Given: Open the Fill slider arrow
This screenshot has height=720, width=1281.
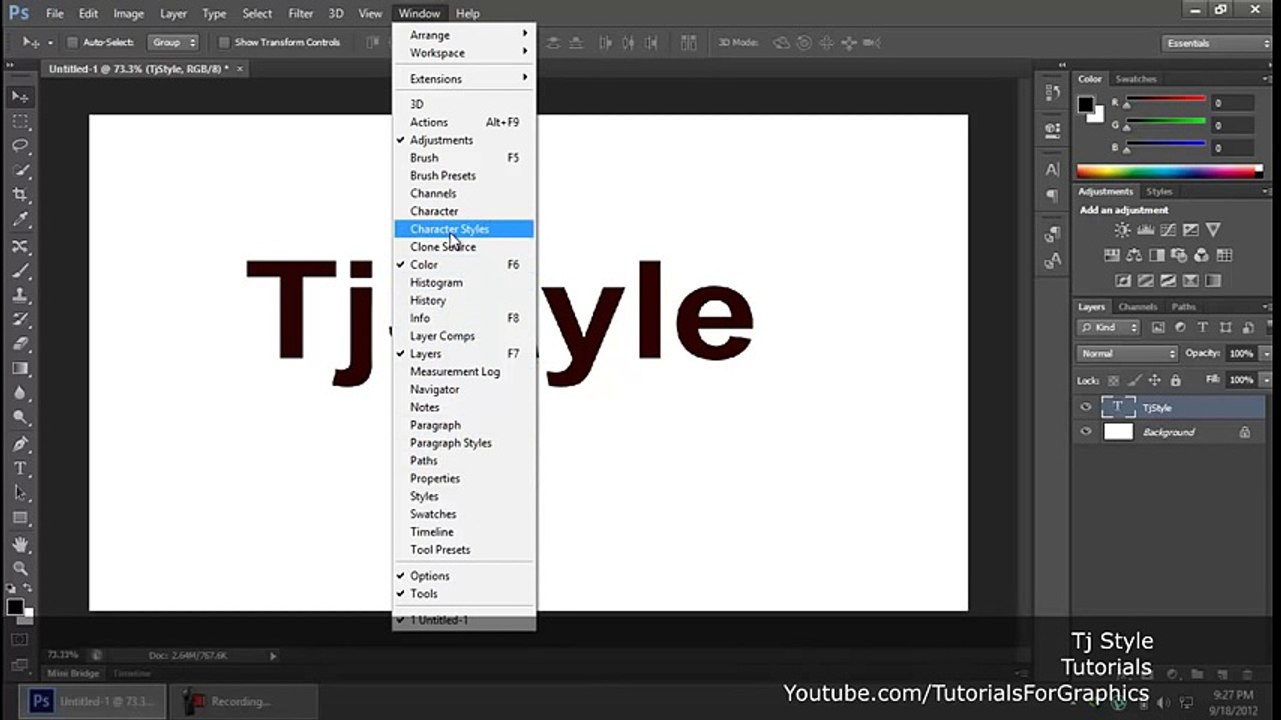Looking at the screenshot, I should [x=1266, y=380].
